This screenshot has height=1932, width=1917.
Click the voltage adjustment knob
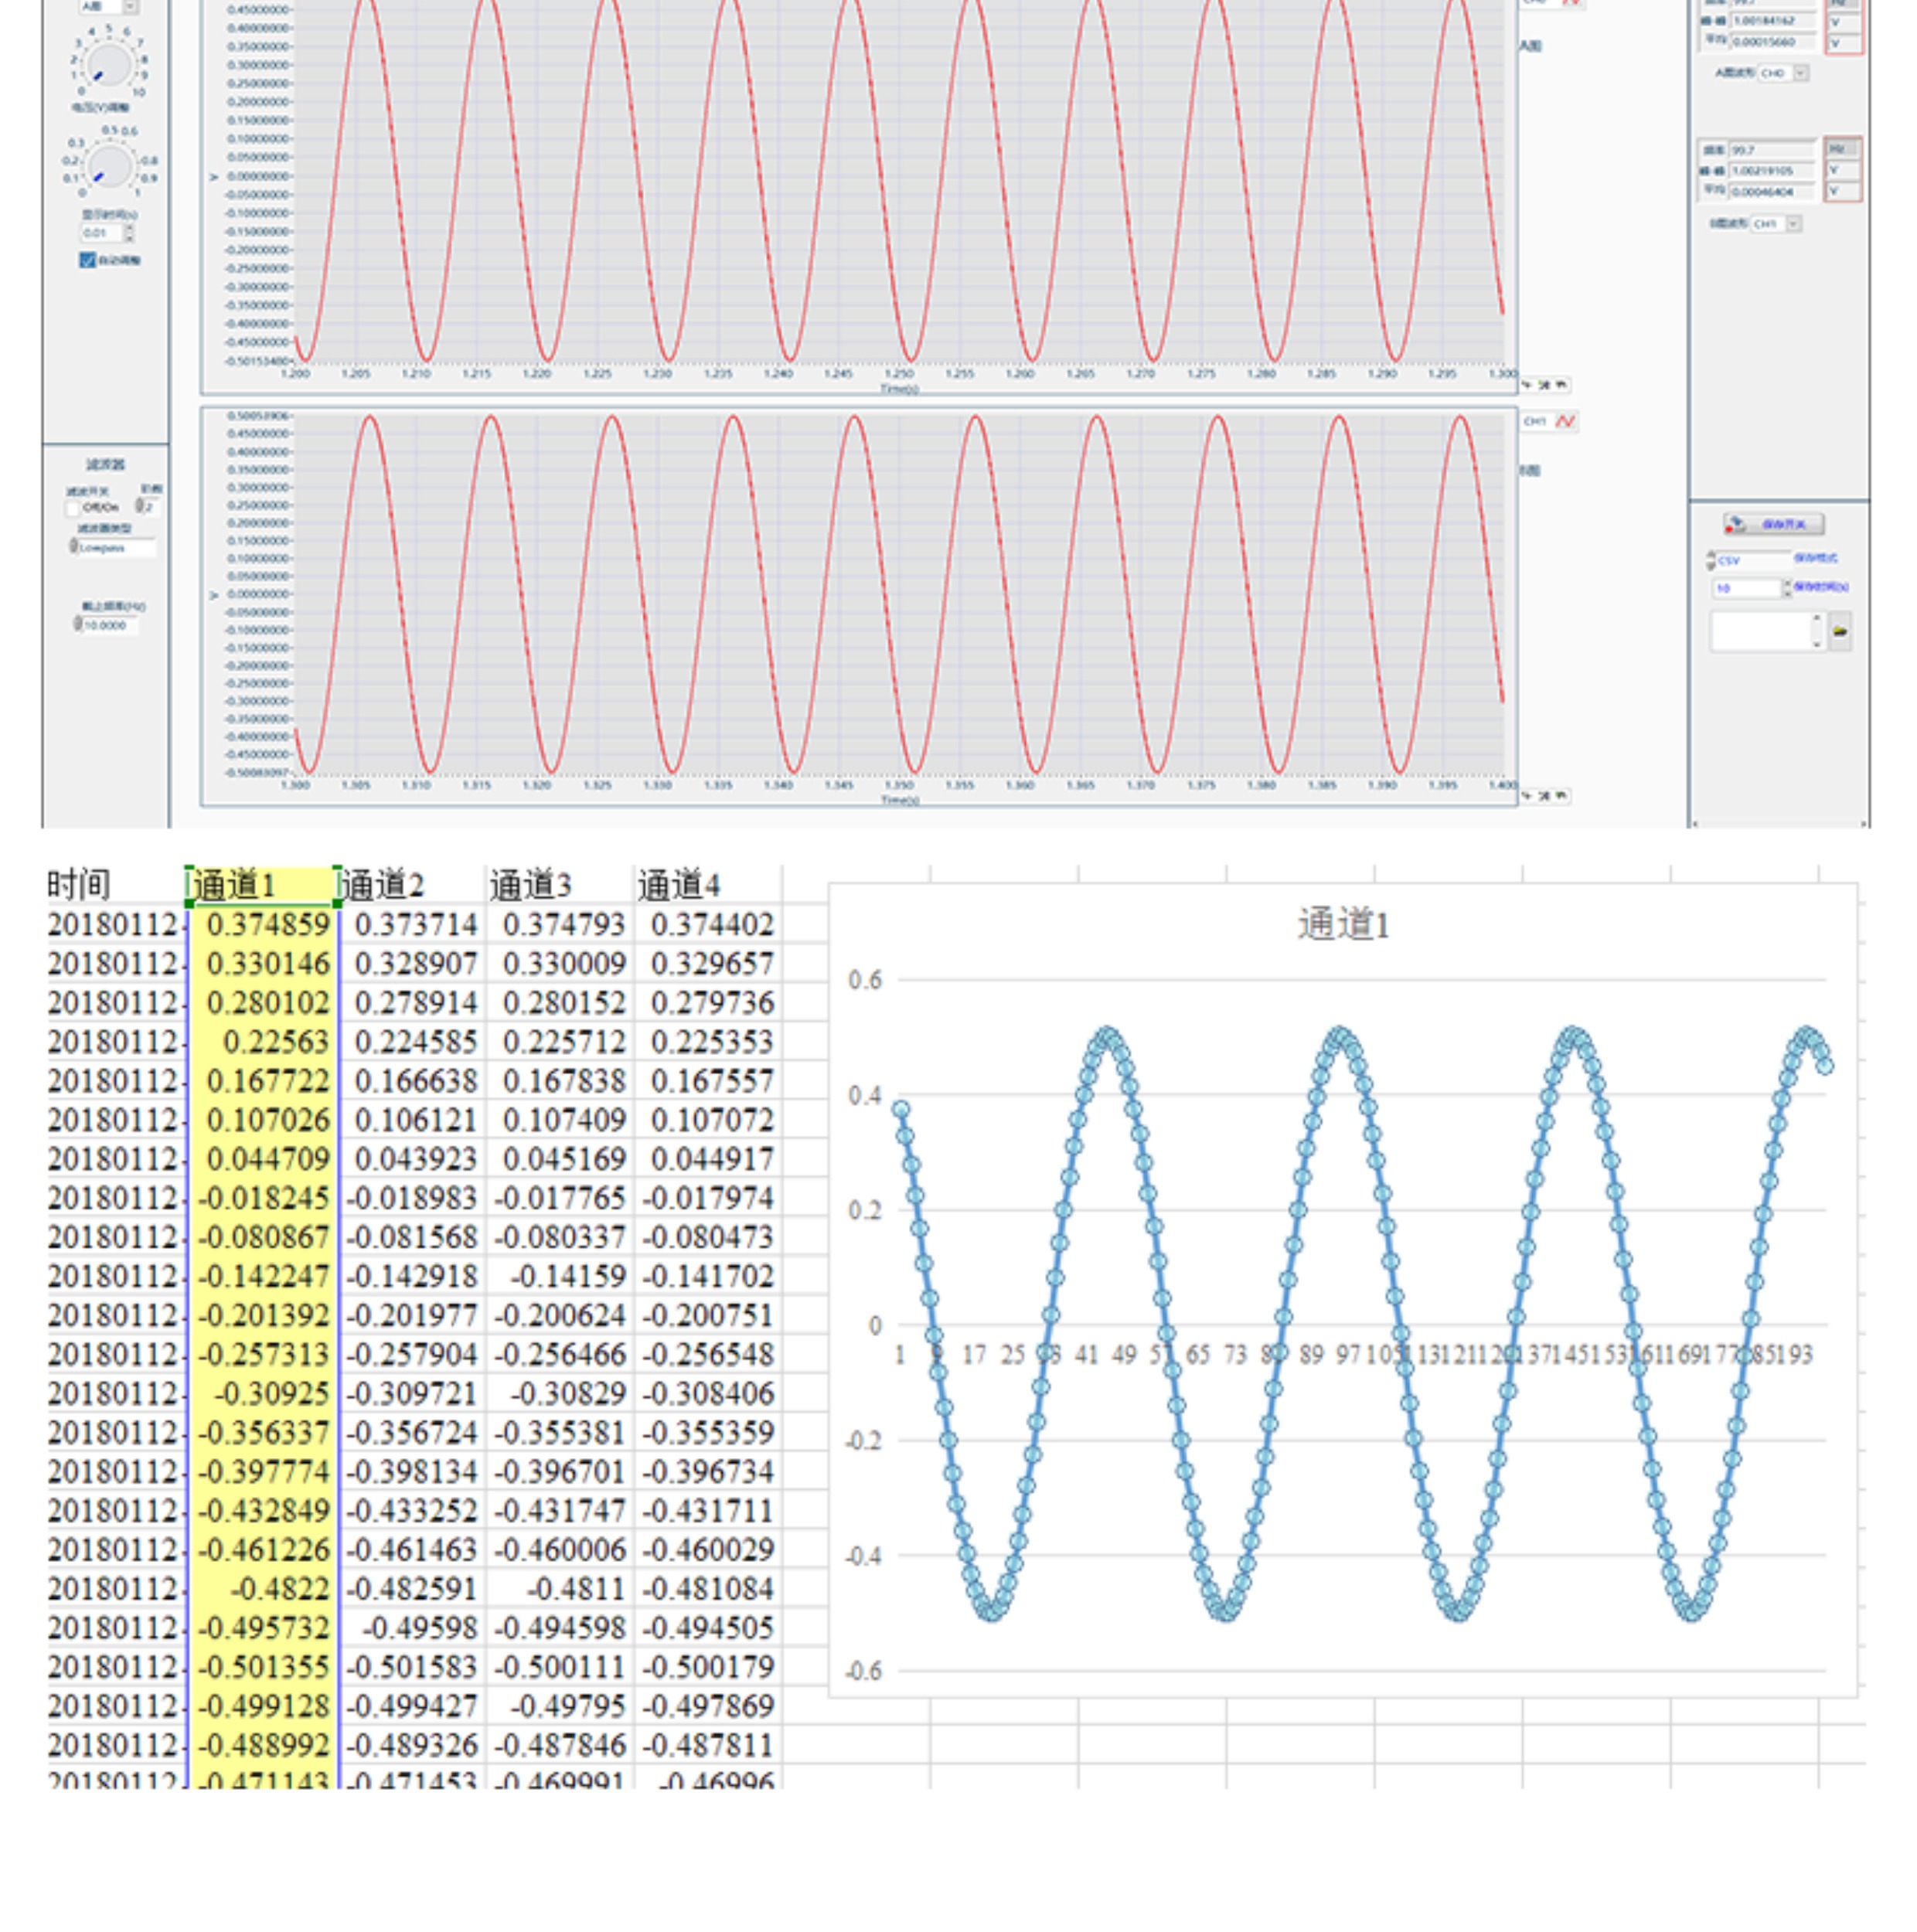pyautogui.click(x=108, y=65)
